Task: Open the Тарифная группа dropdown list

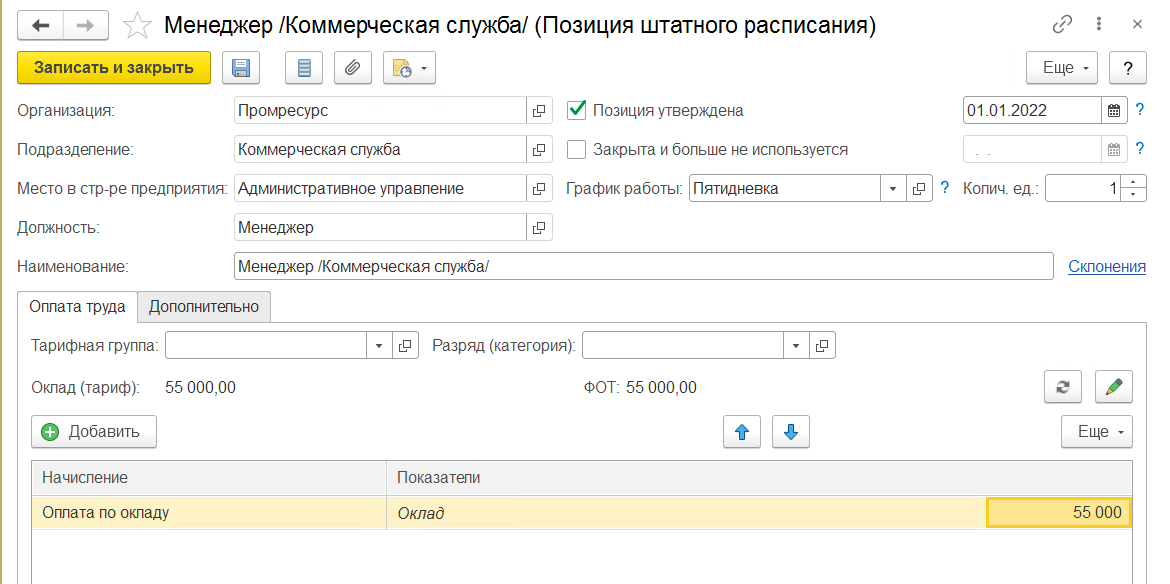Action: [379, 346]
